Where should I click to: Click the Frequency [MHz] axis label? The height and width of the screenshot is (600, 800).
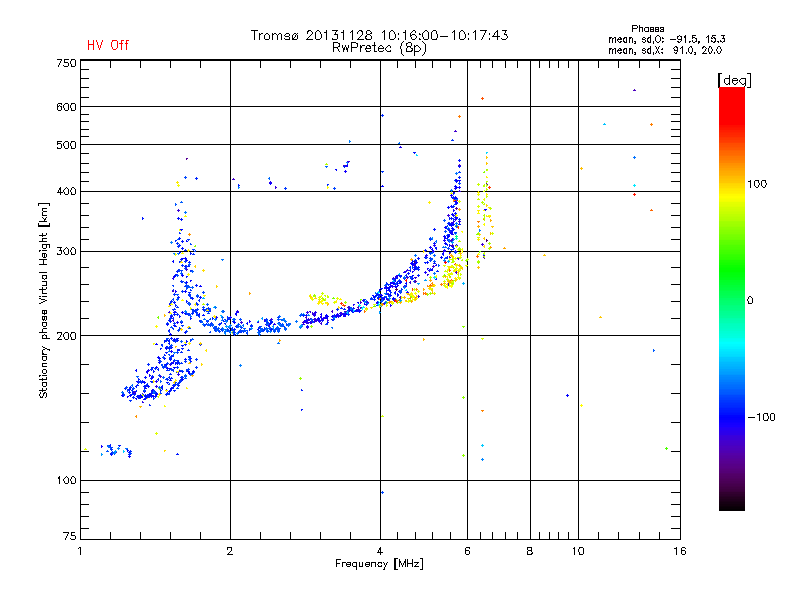pyautogui.click(x=379, y=564)
